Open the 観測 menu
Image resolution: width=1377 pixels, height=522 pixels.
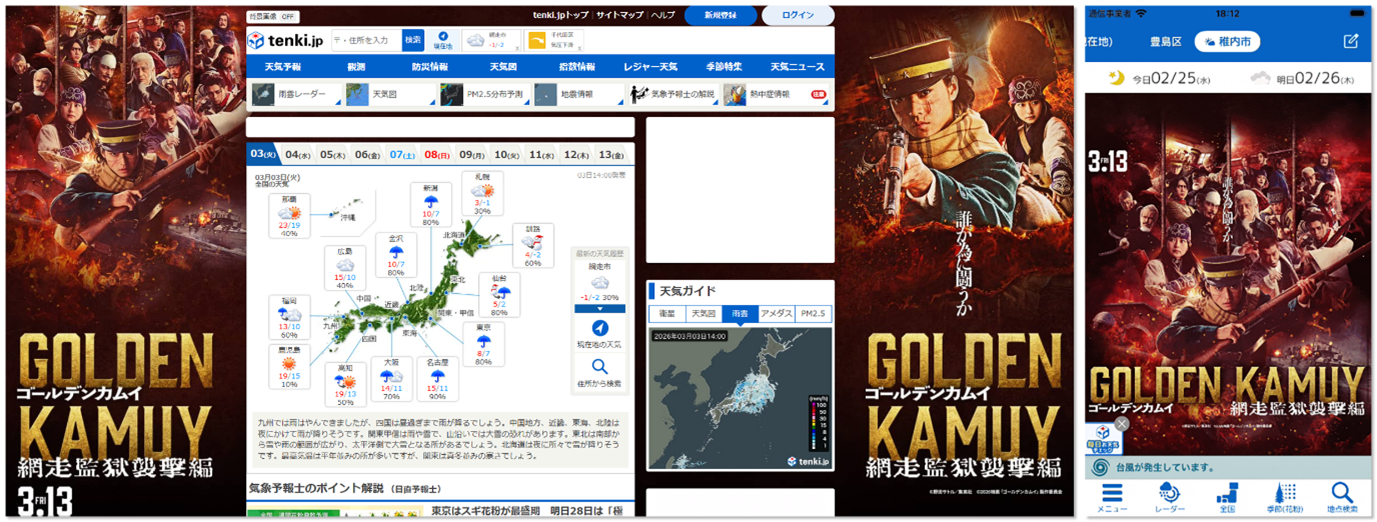pyautogui.click(x=356, y=67)
